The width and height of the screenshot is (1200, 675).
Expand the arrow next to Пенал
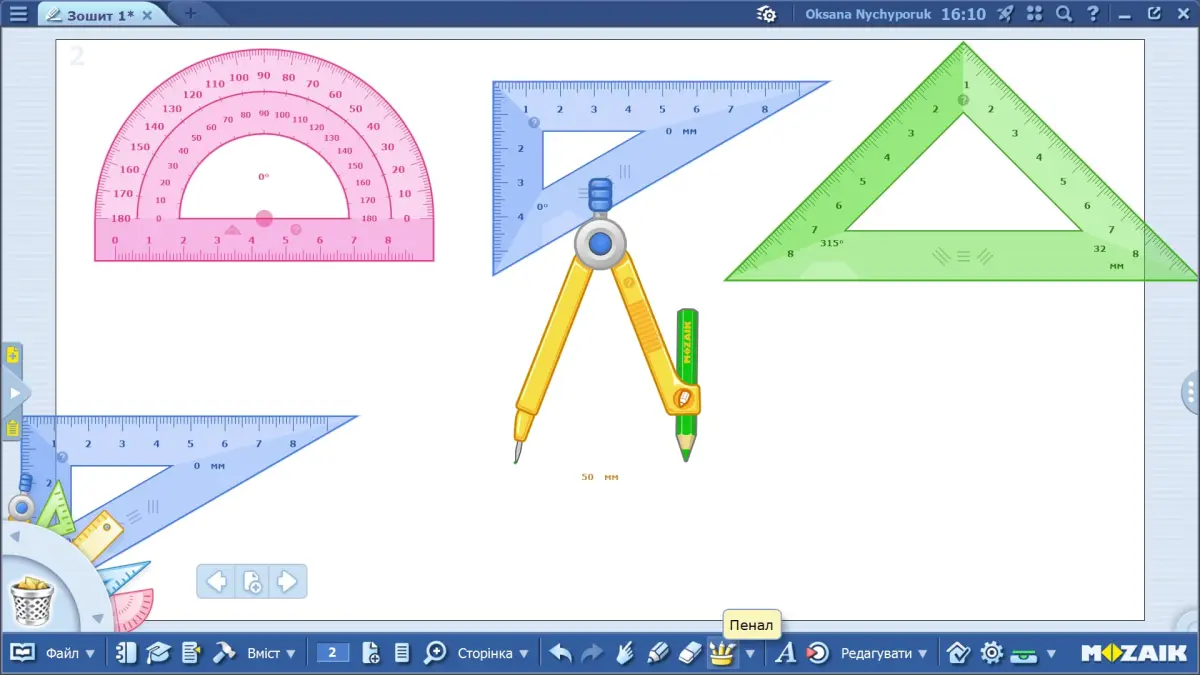(750, 654)
